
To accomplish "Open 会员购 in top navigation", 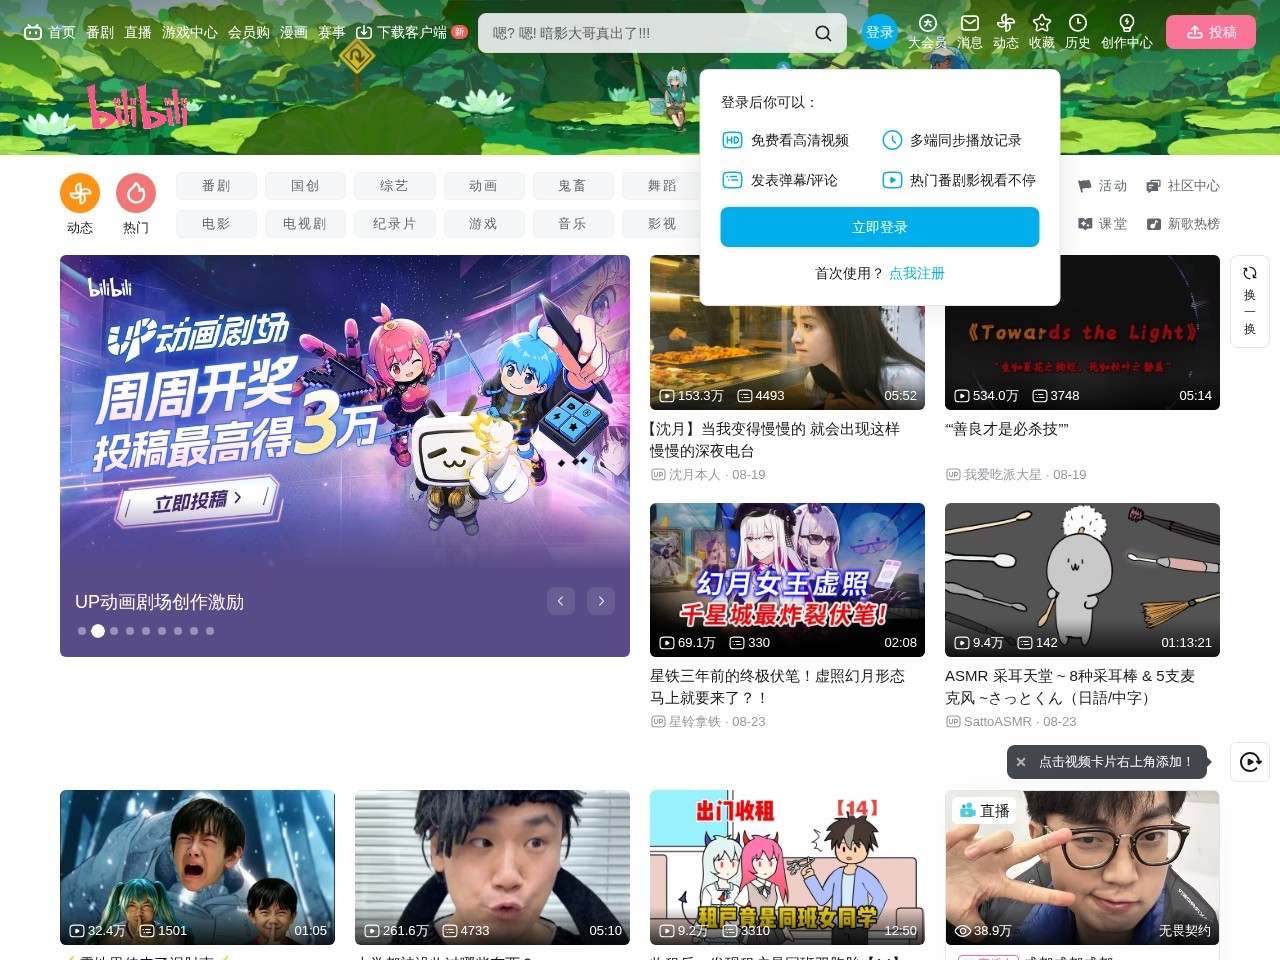I will click(249, 32).
